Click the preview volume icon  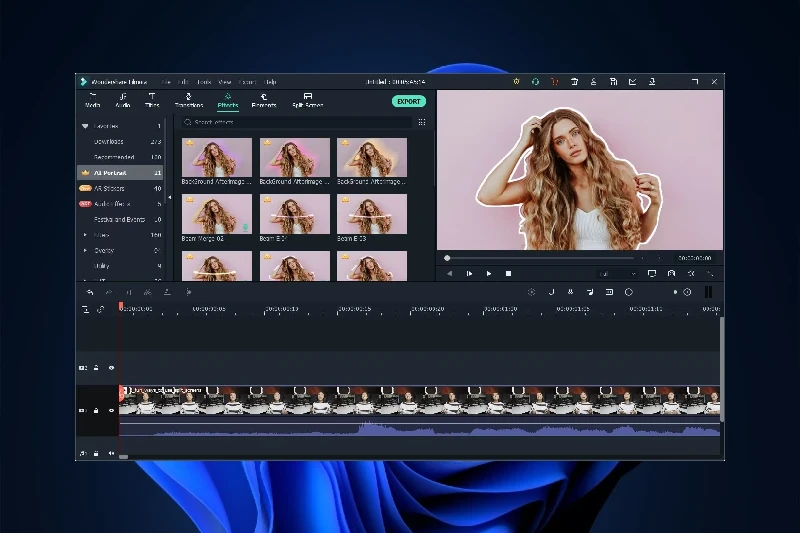tap(691, 274)
